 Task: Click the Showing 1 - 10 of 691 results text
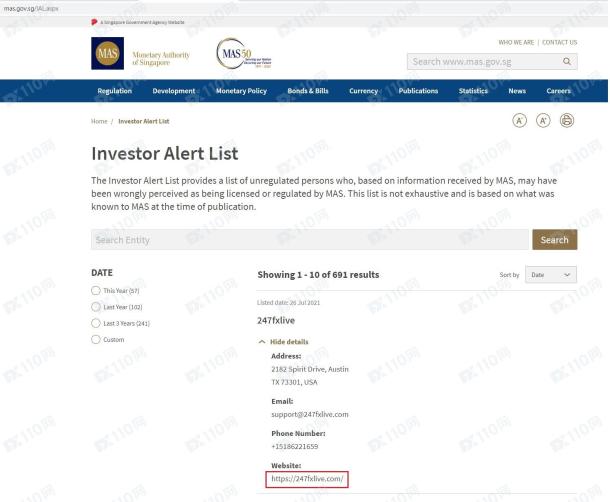(x=318, y=275)
